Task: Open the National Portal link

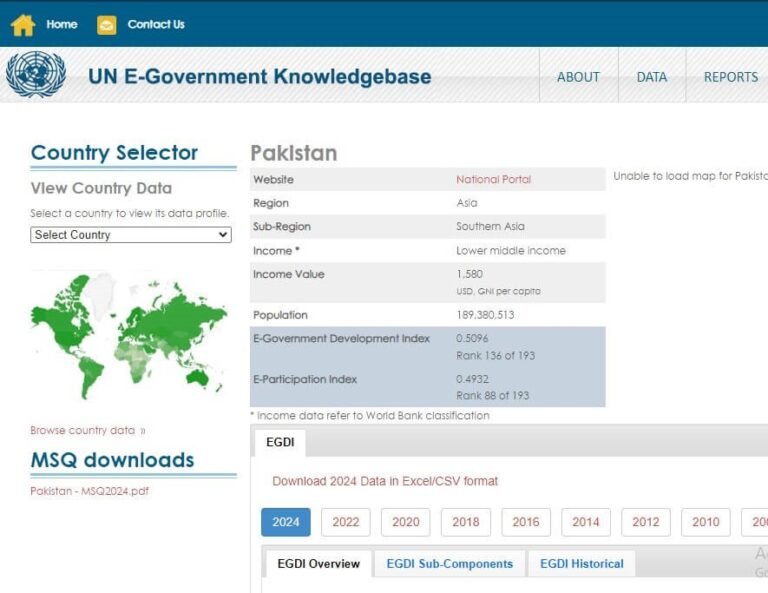Action: pos(493,180)
